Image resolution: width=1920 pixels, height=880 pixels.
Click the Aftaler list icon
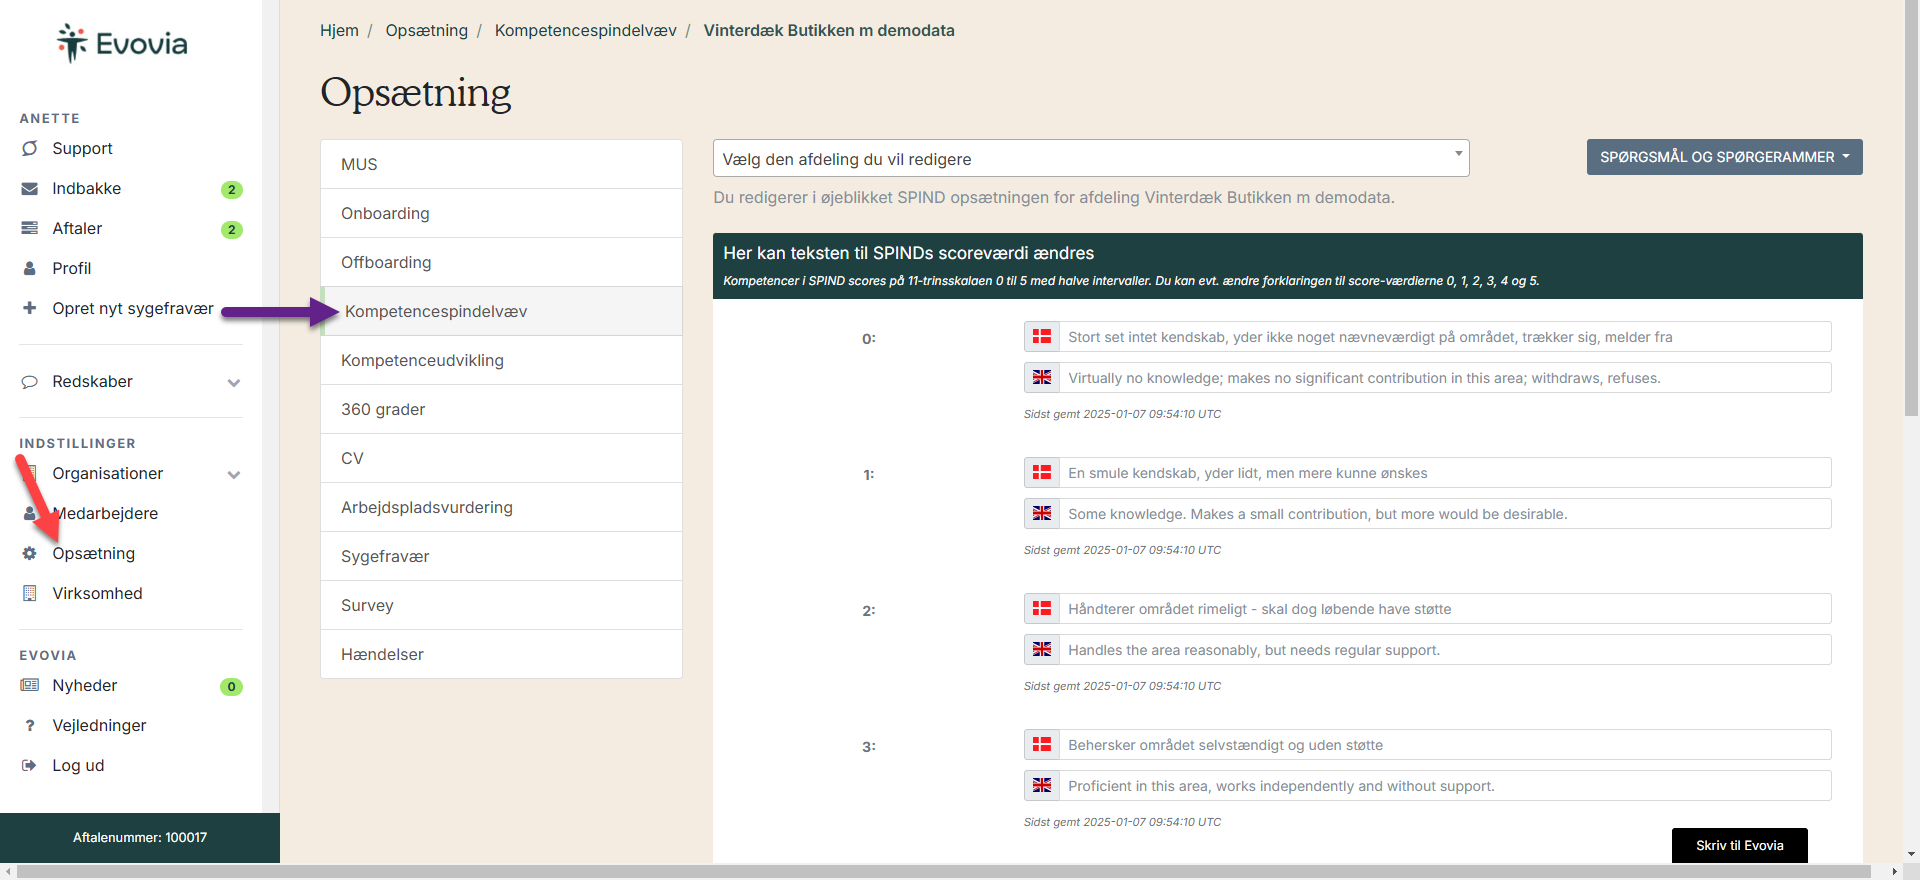(30, 228)
